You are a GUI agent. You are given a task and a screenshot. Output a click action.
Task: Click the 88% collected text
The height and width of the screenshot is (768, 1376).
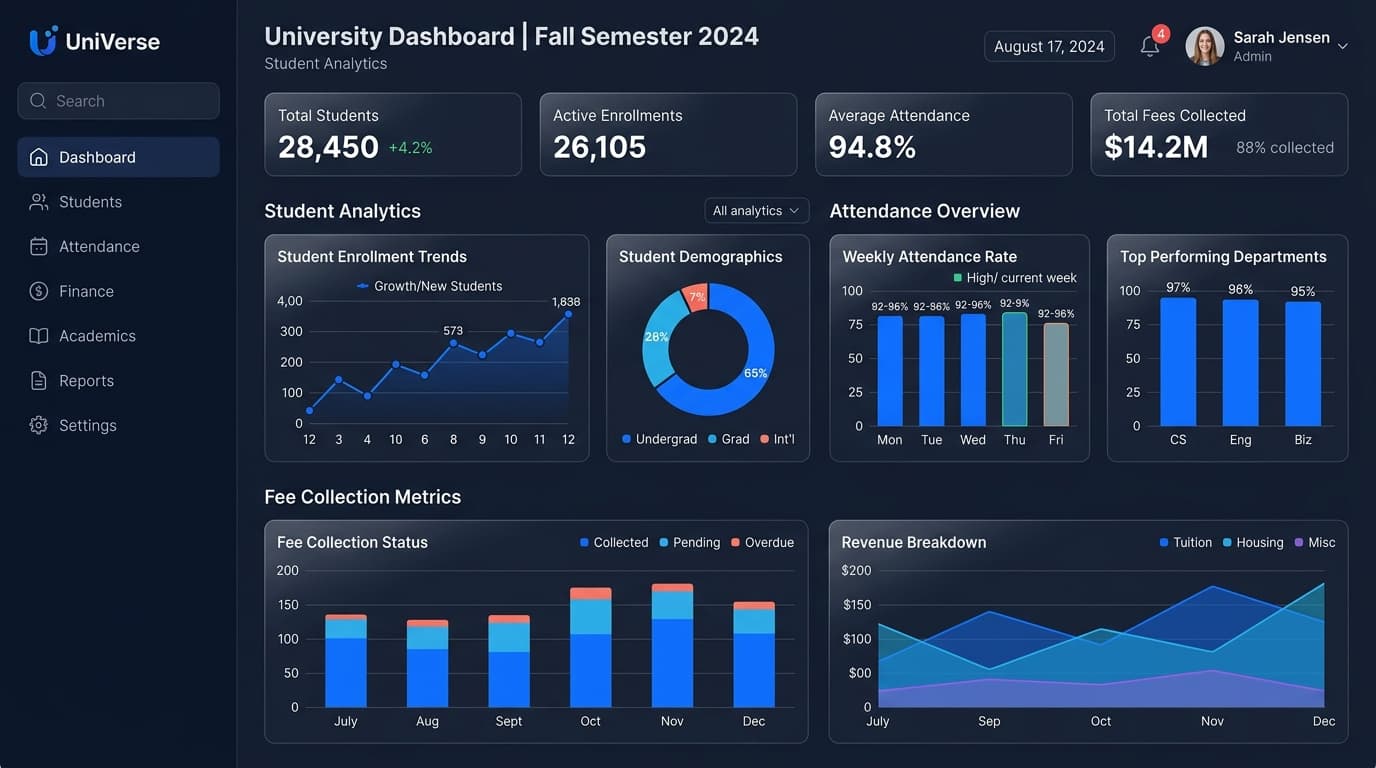tap(1285, 148)
